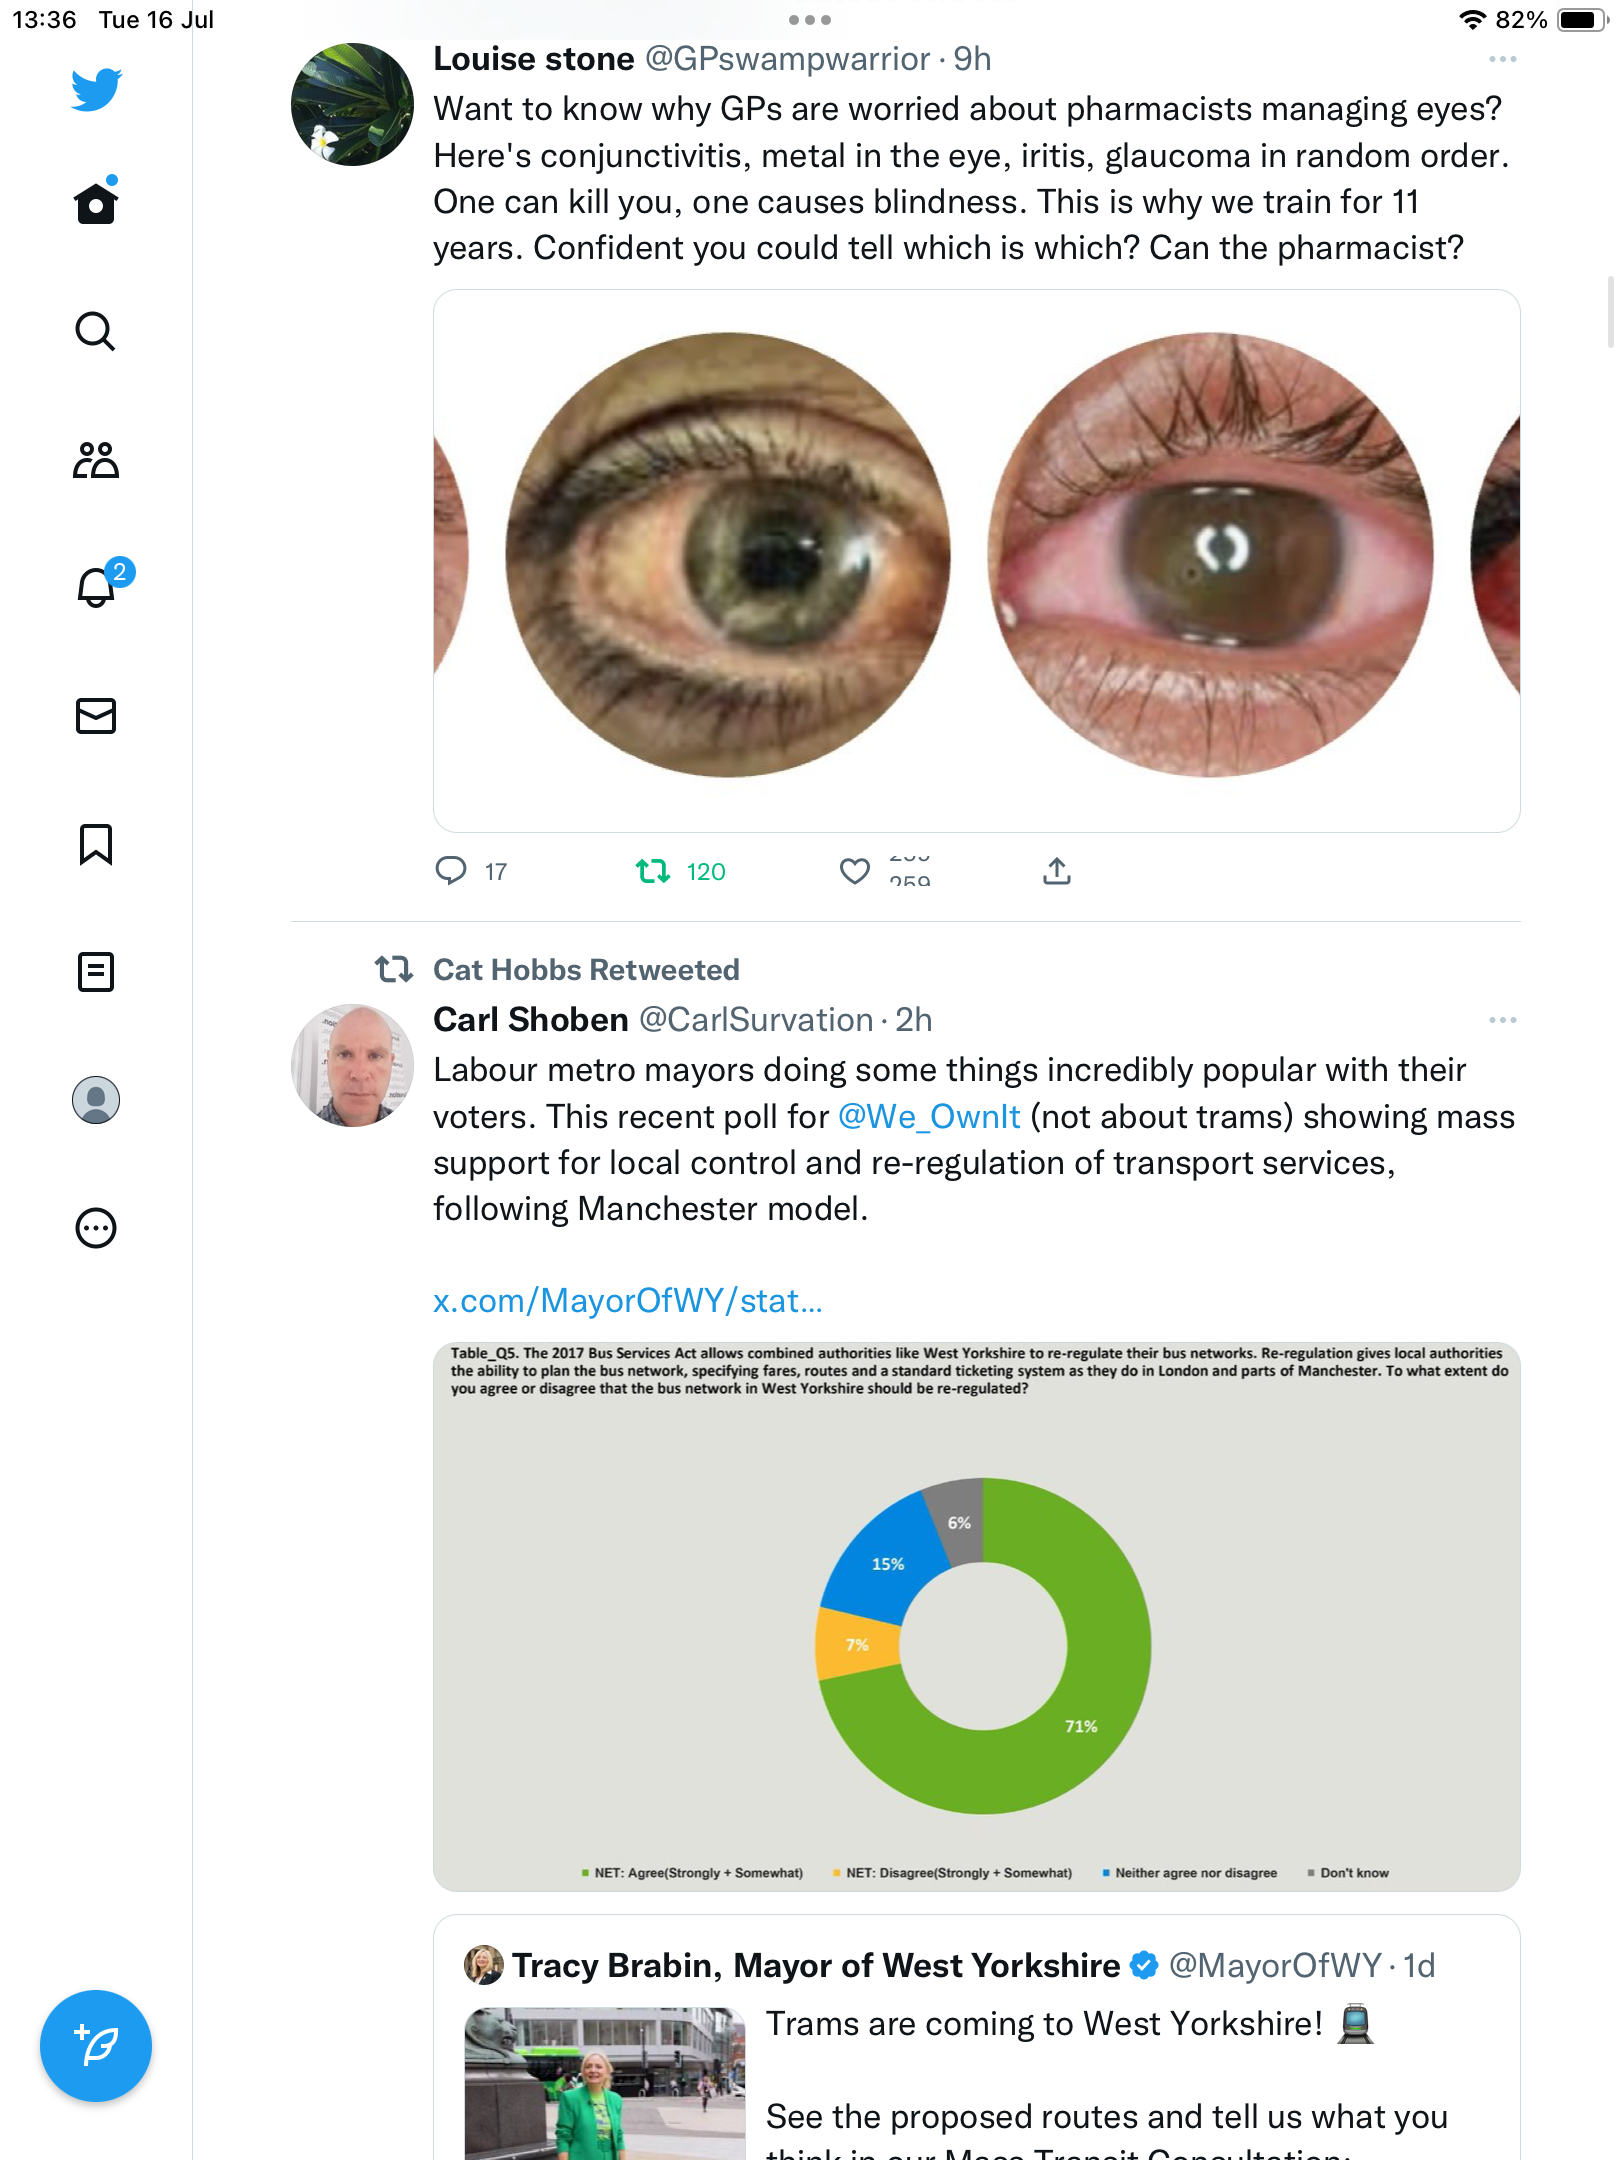Open Notifications bell with 2 badge
Viewport: 1620px width, 2160px height.
pos(96,588)
